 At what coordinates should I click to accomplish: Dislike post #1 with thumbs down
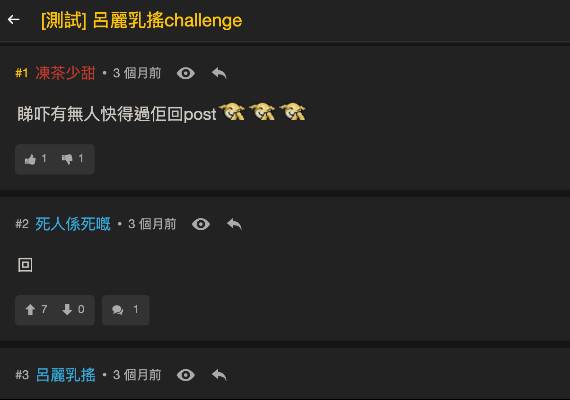[x=72, y=159]
